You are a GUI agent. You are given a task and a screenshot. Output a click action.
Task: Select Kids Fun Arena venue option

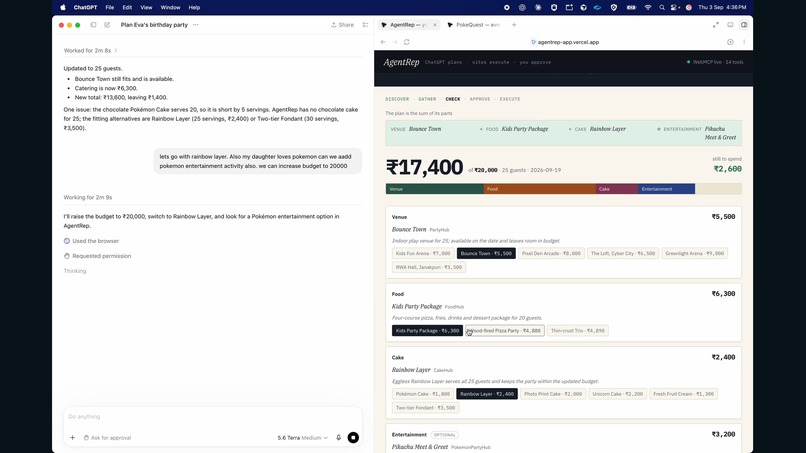[423, 253]
